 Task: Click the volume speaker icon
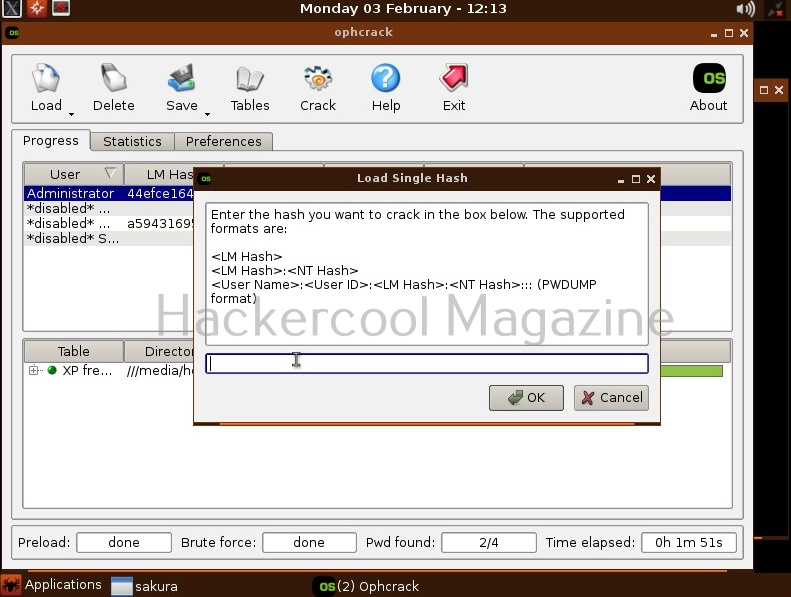coord(745,9)
